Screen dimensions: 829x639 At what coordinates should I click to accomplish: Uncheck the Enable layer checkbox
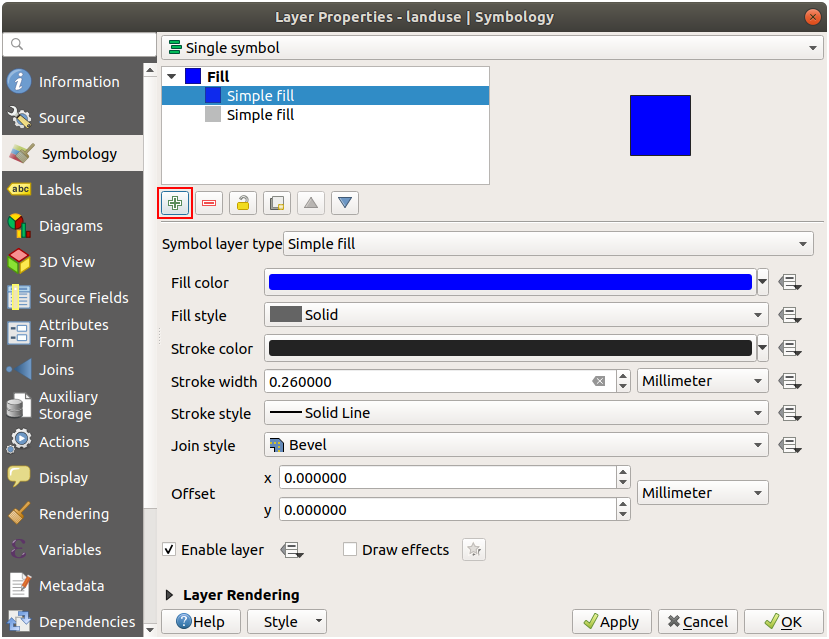pos(170,550)
